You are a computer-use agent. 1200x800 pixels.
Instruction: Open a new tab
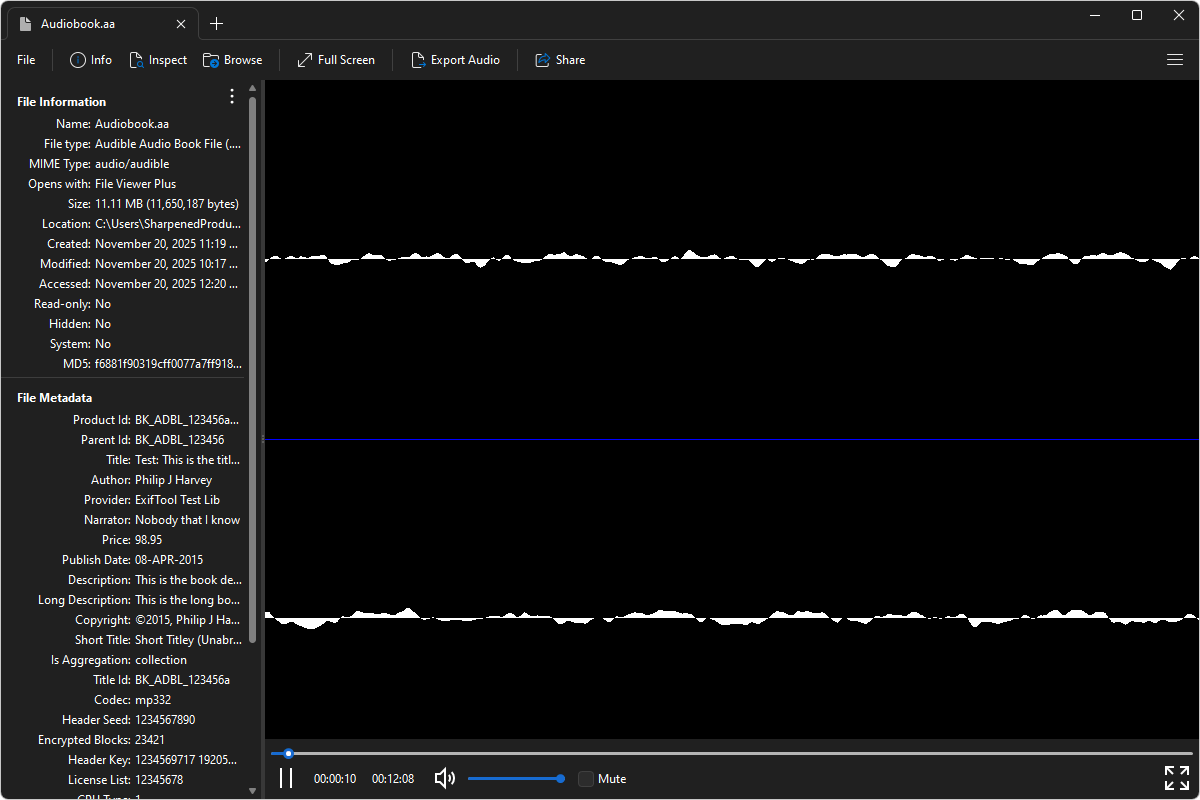pos(217,22)
